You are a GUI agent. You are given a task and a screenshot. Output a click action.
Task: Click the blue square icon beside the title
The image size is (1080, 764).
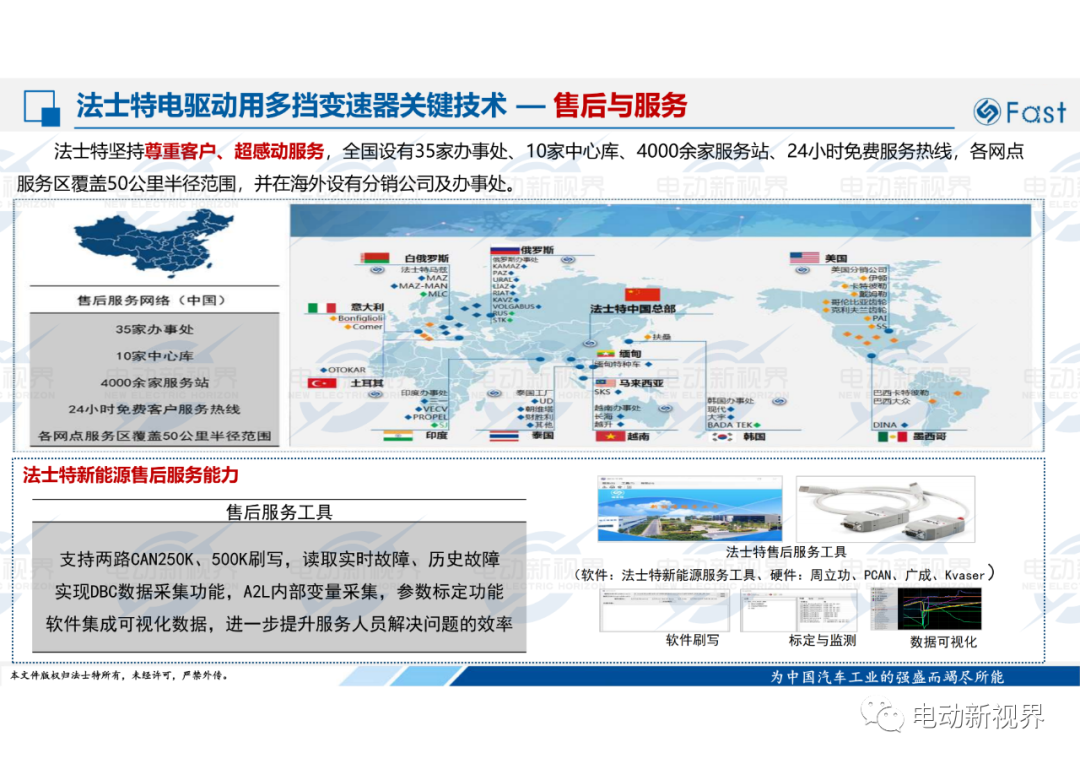tap(42, 108)
